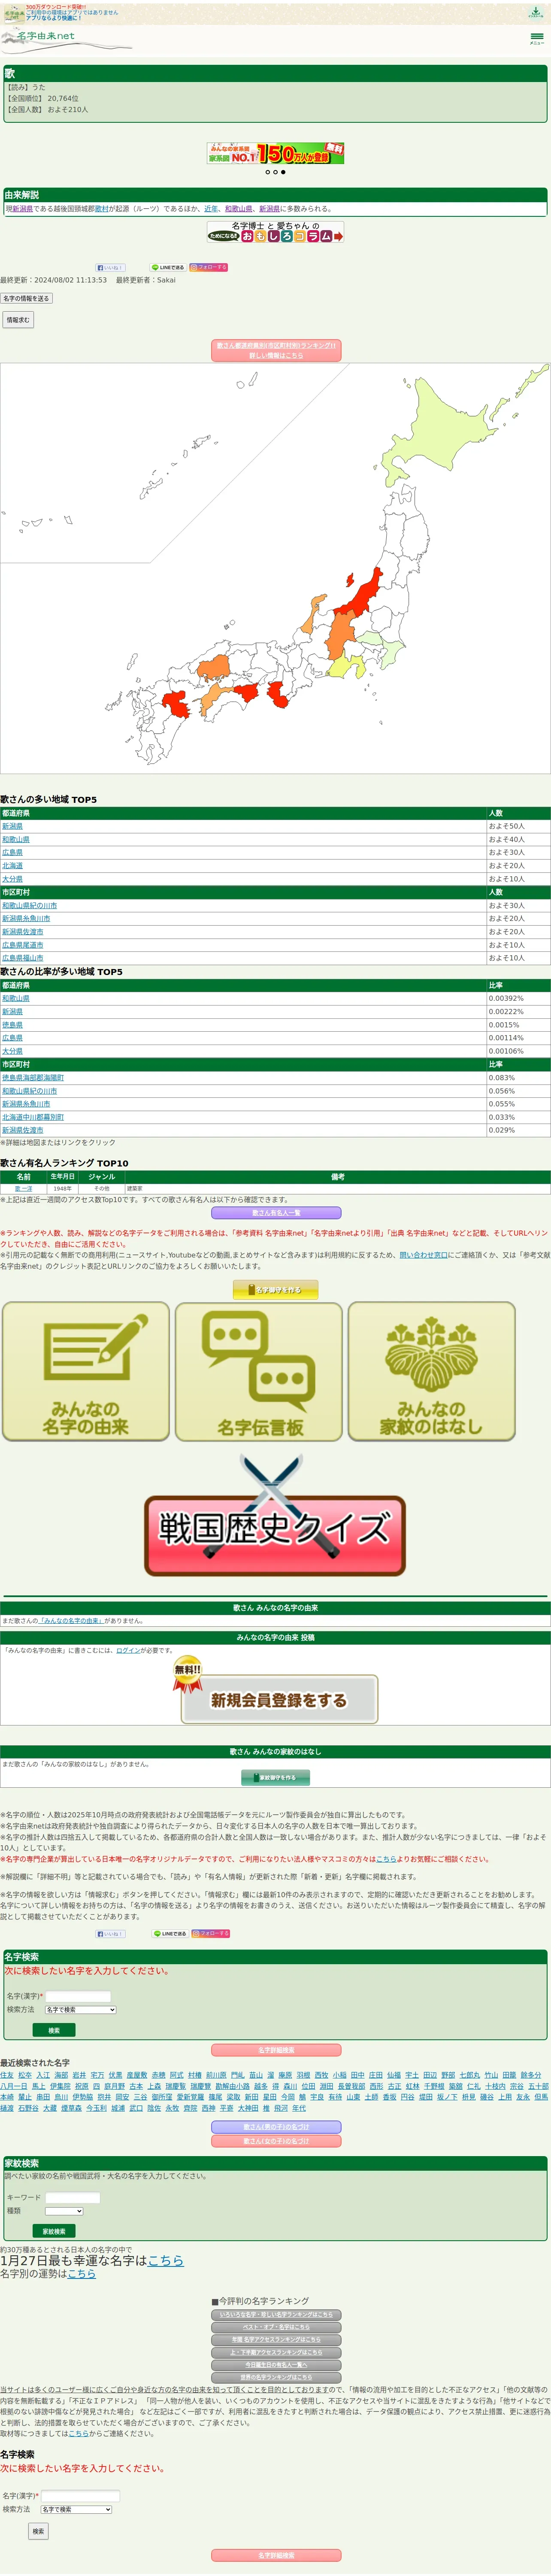Click the ログイン link

point(128,1651)
